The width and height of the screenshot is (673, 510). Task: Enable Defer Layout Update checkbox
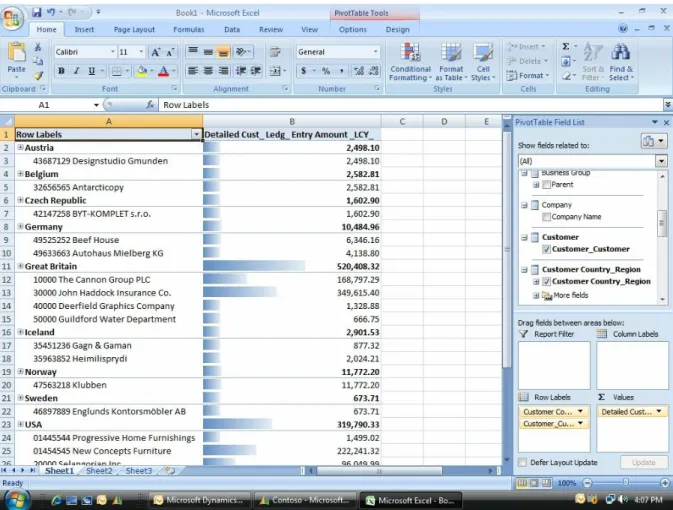tap(523, 462)
